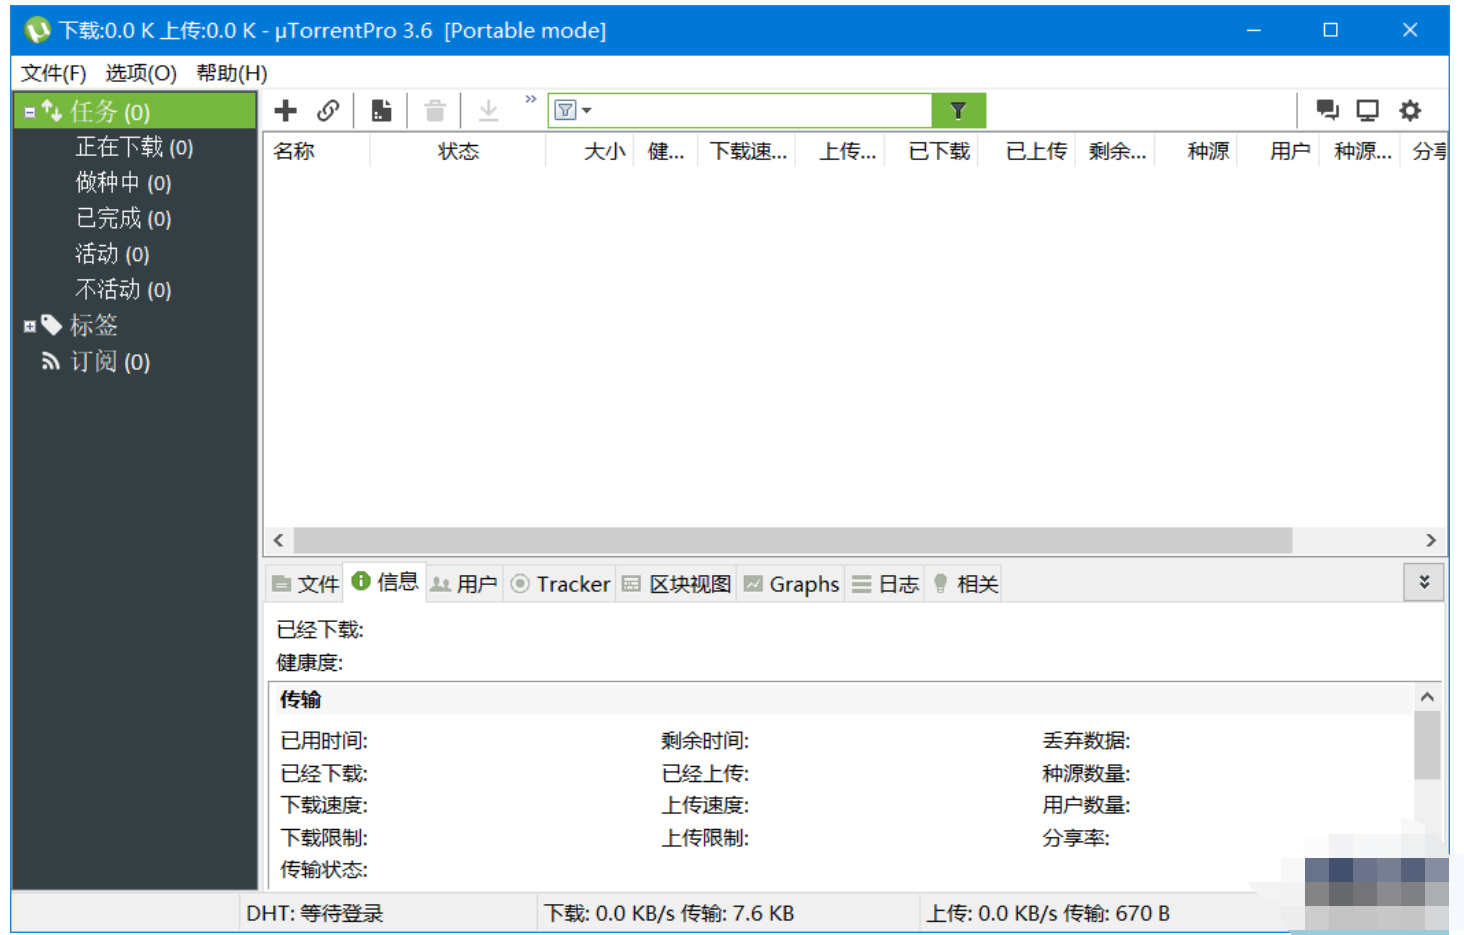Viewport: 1464px width, 935px height.
Task: Click the green filter button
Action: pyautogui.click(x=957, y=110)
